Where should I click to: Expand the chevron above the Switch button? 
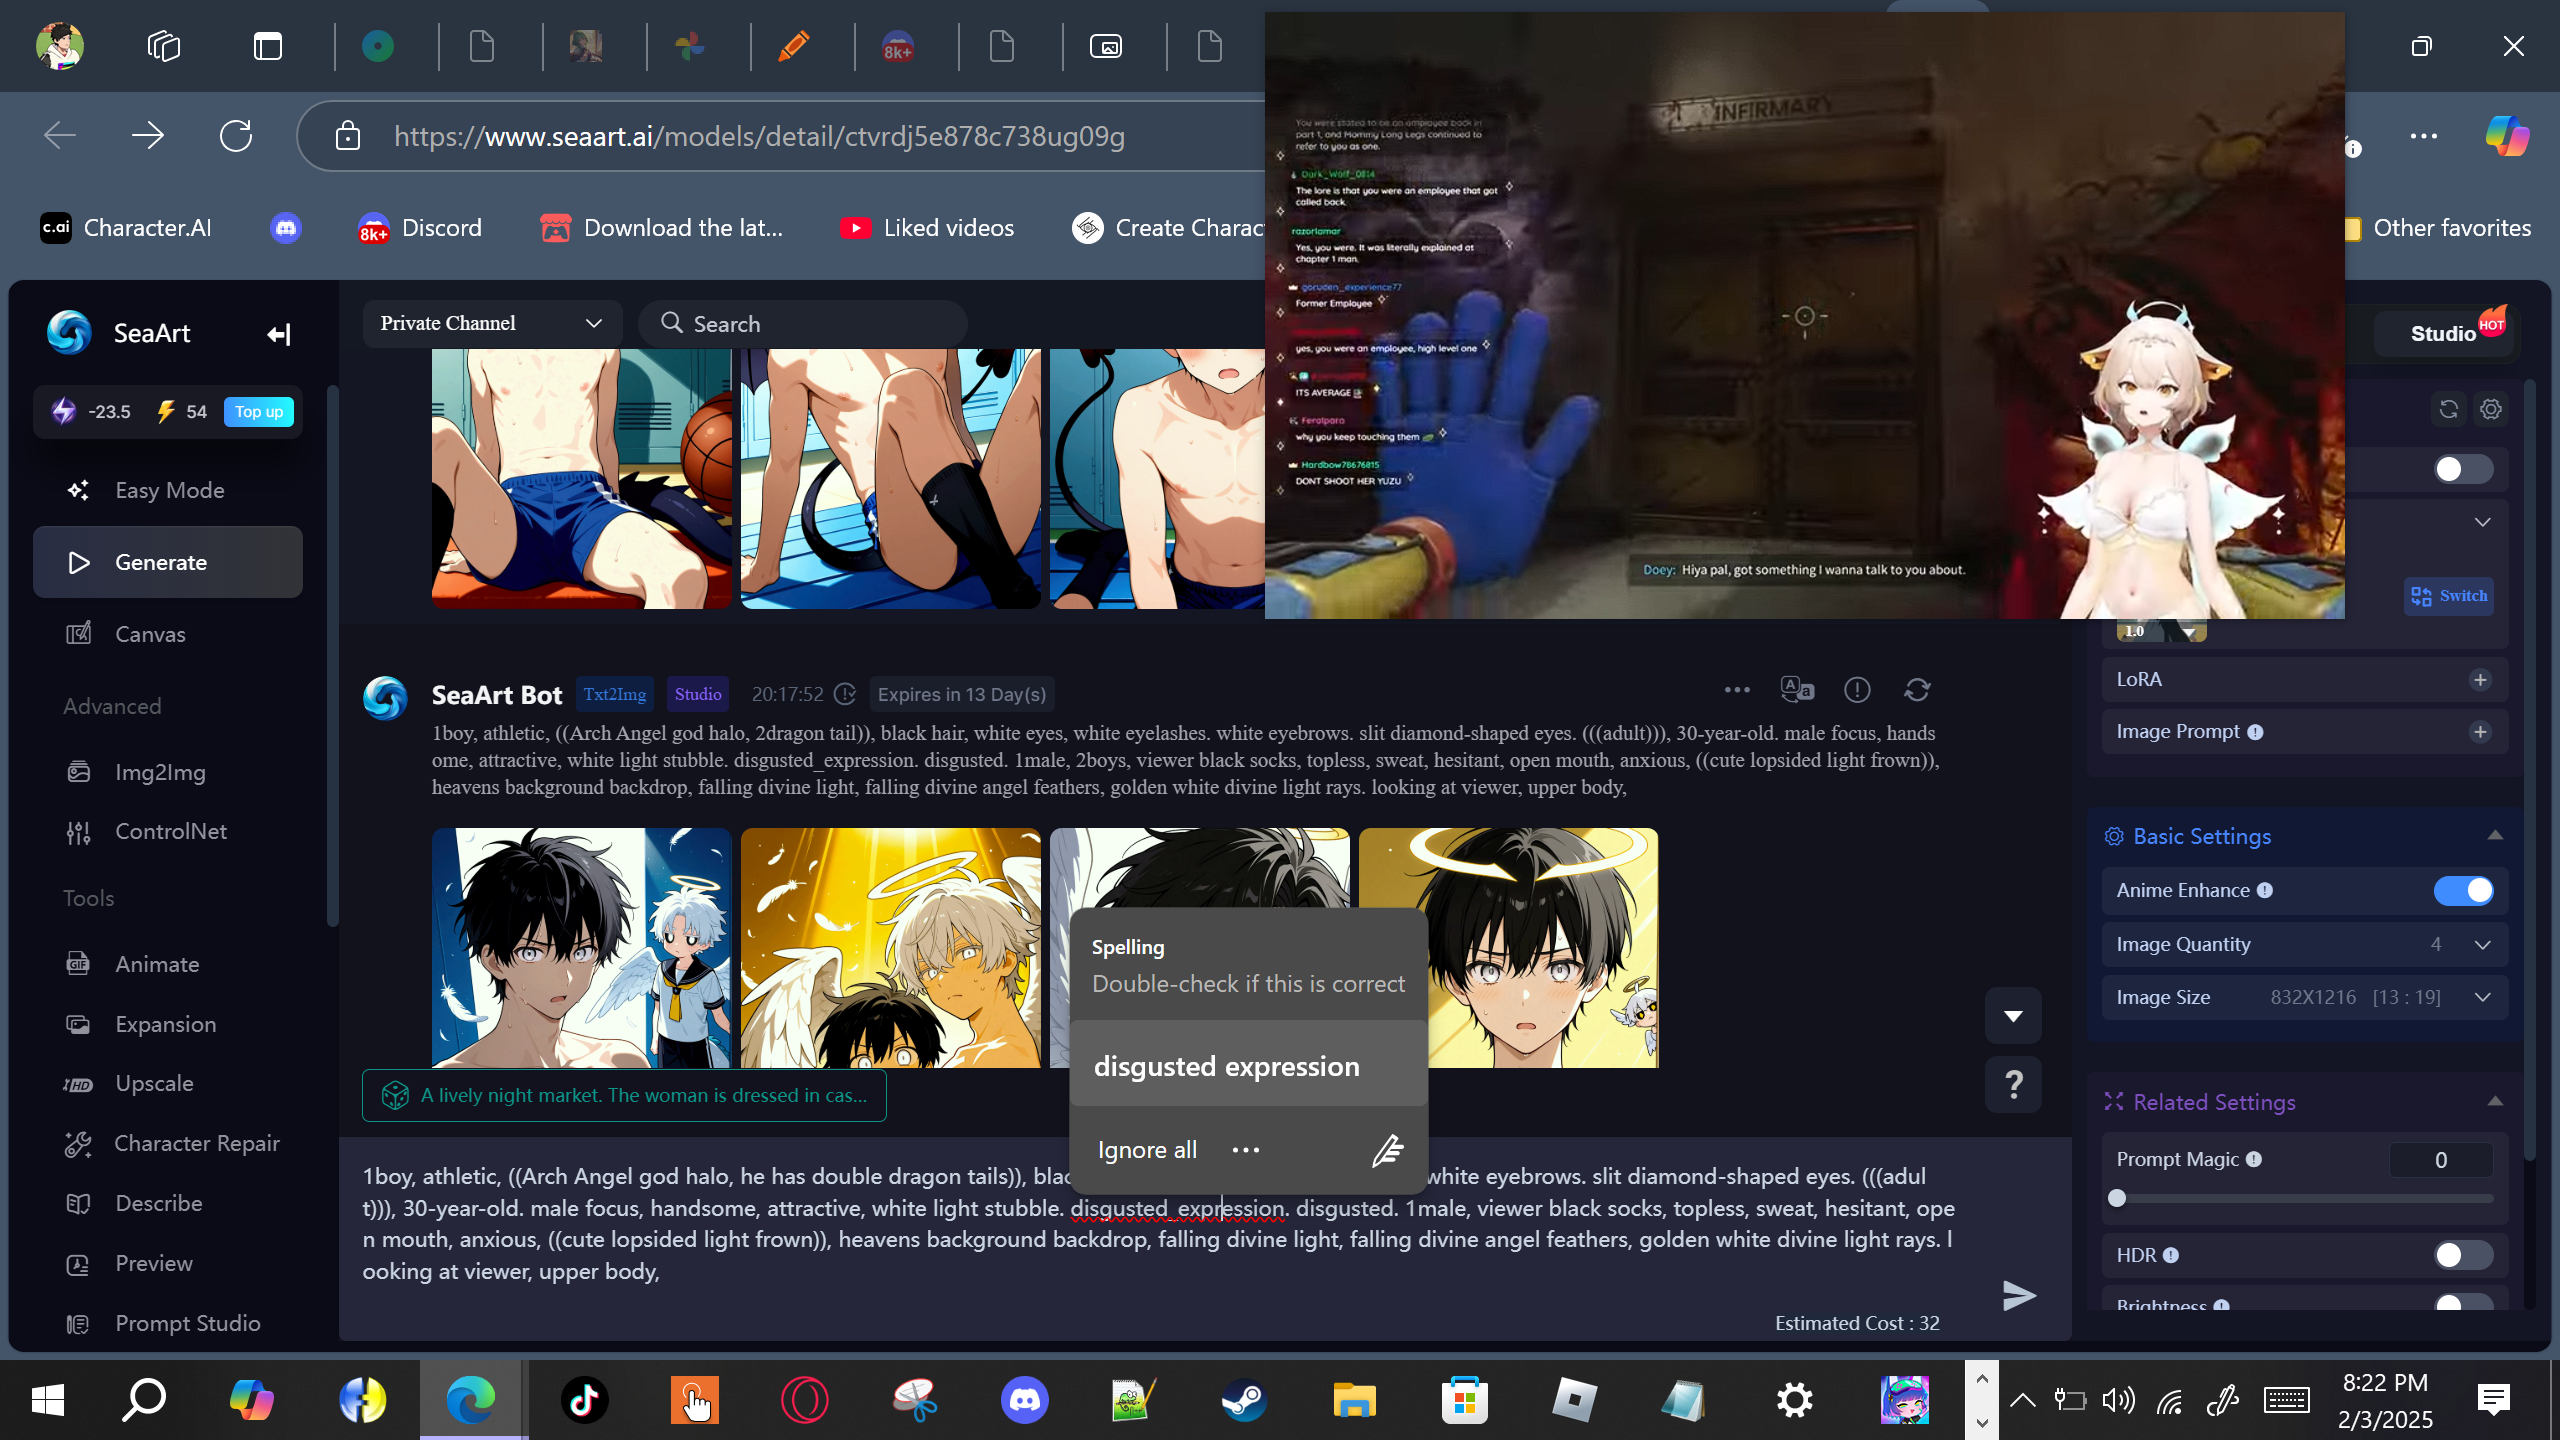coord(2483,522)
